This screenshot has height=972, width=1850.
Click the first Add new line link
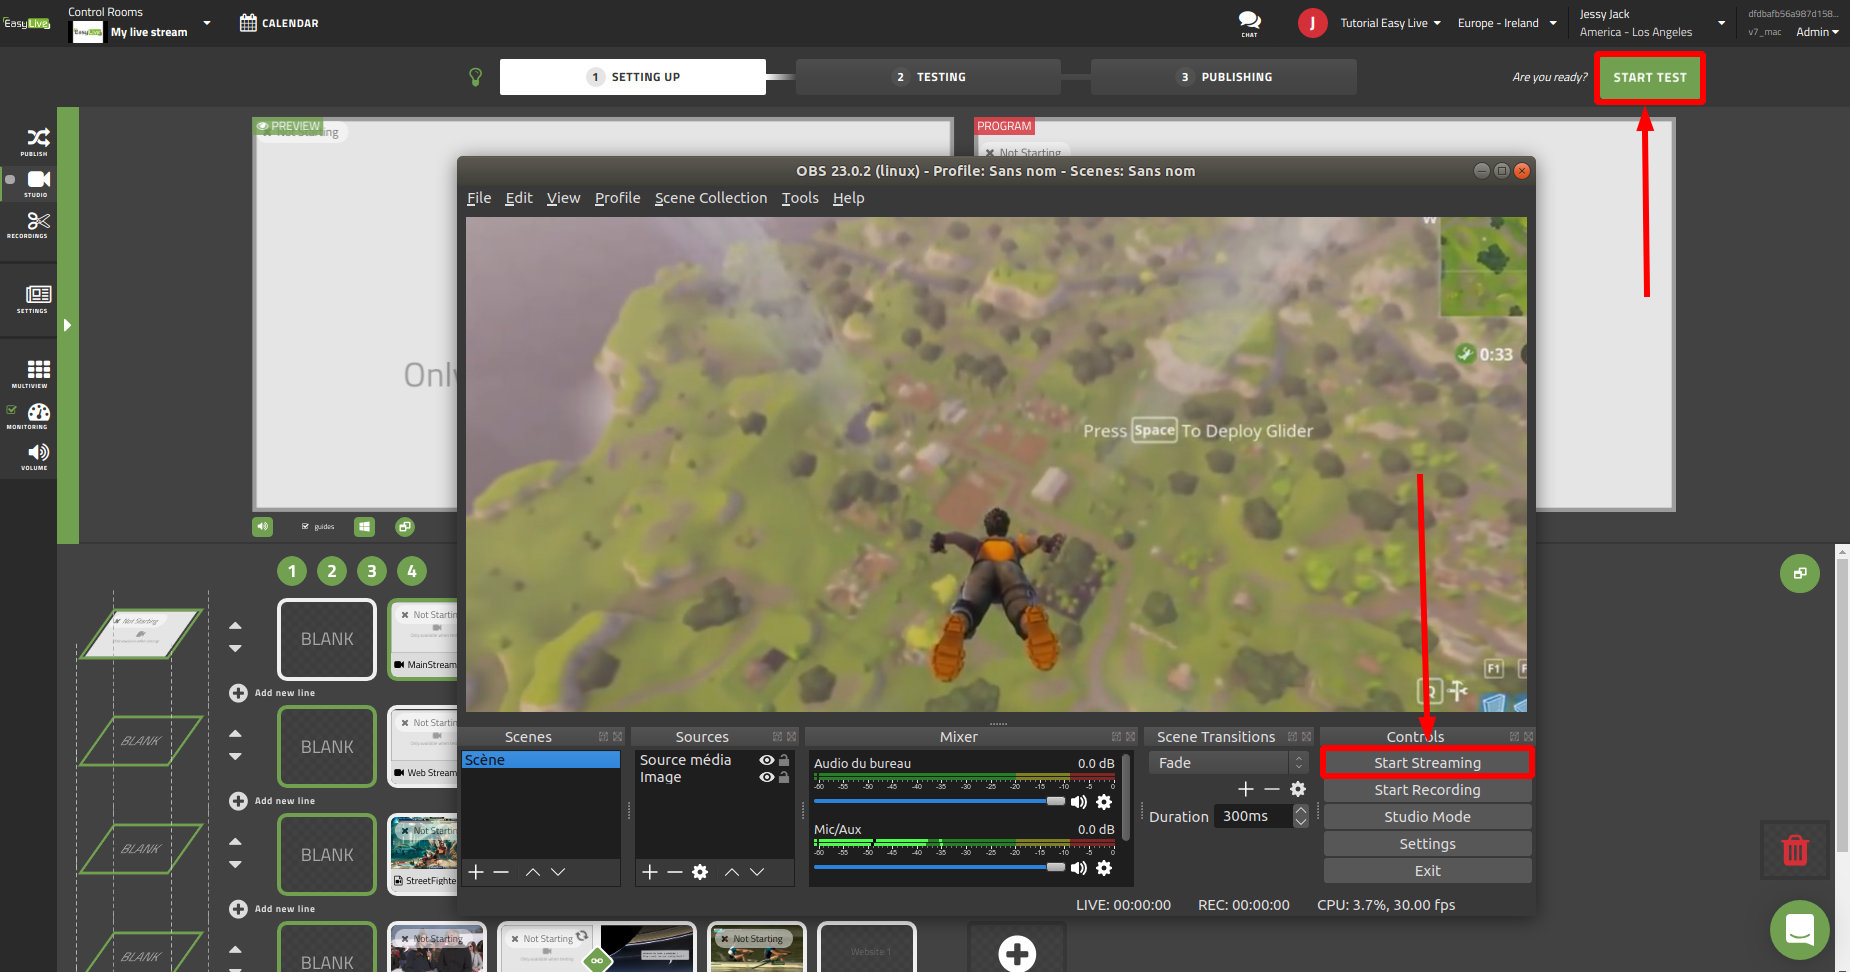coord(273,693)
